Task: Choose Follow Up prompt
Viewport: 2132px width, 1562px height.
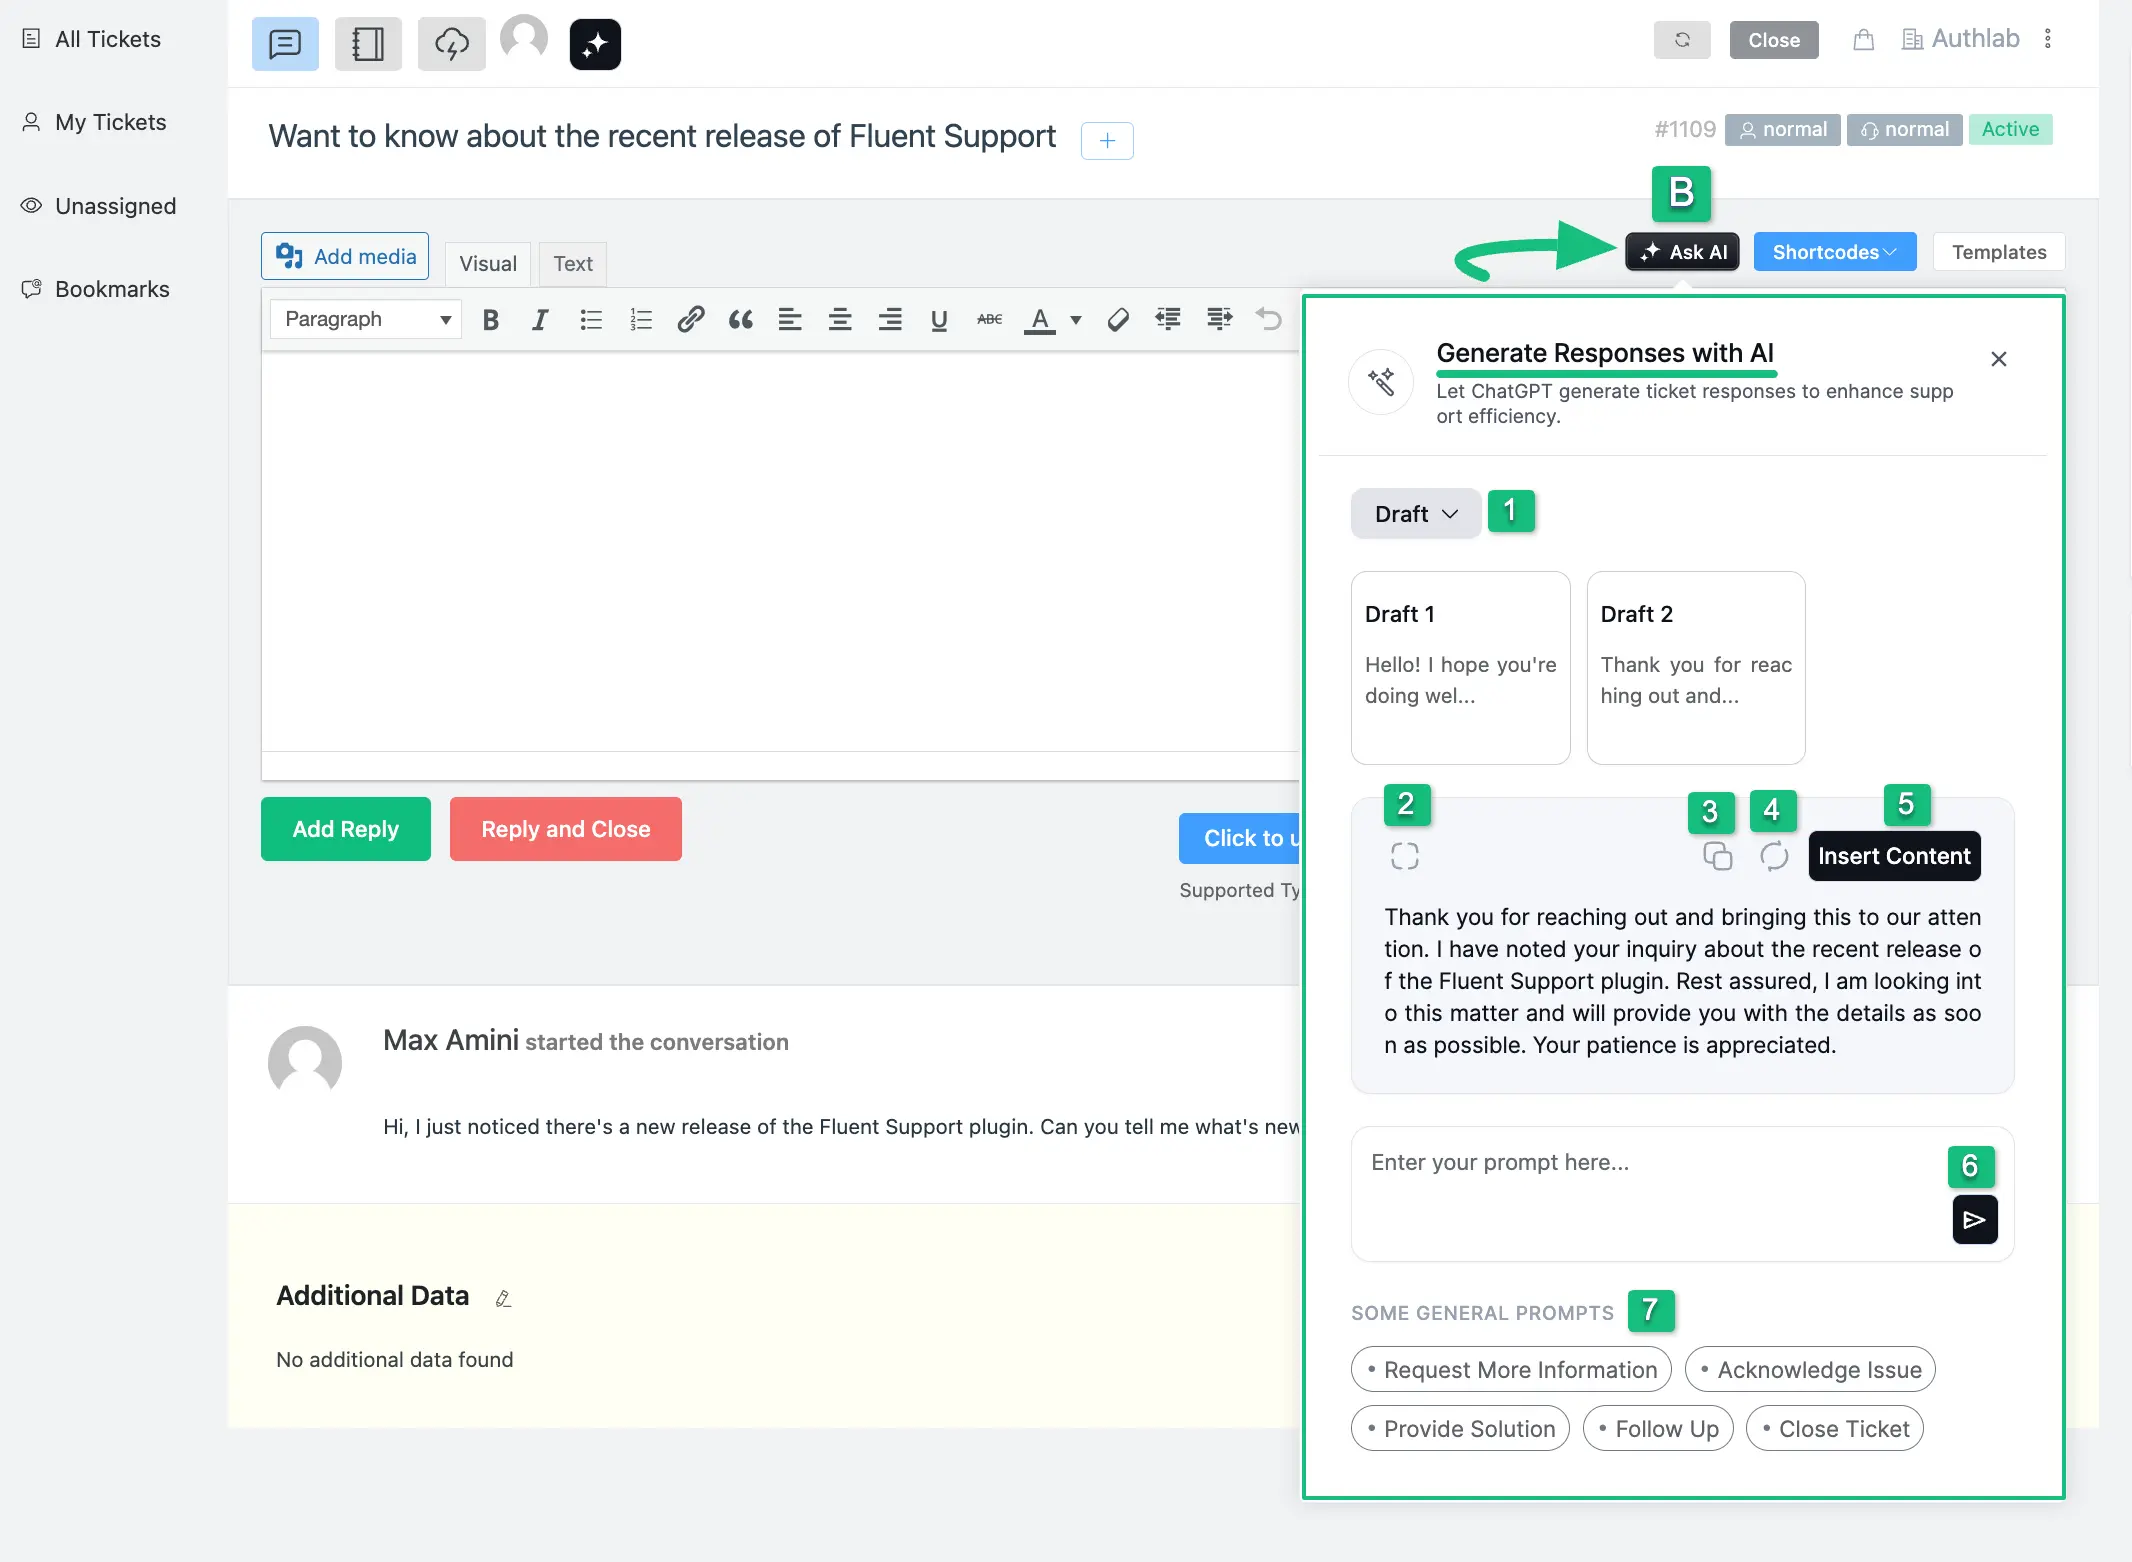Action: [x=1658, y=1429]
